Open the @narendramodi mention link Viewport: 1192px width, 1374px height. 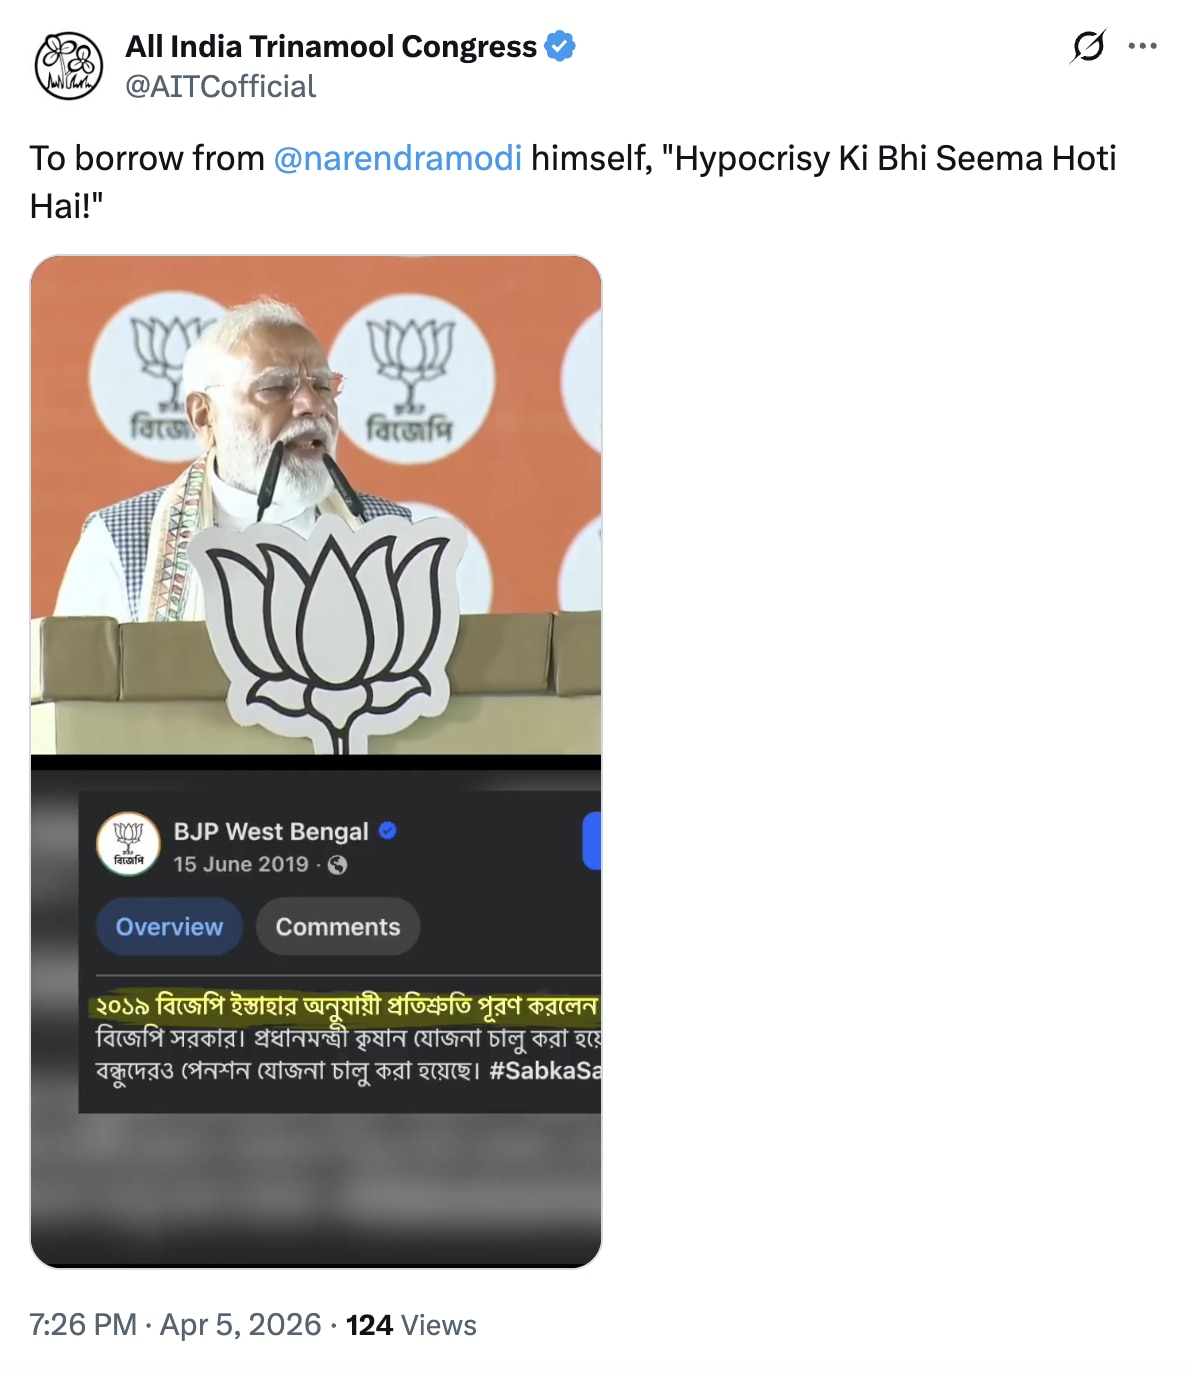pos(397,158)
